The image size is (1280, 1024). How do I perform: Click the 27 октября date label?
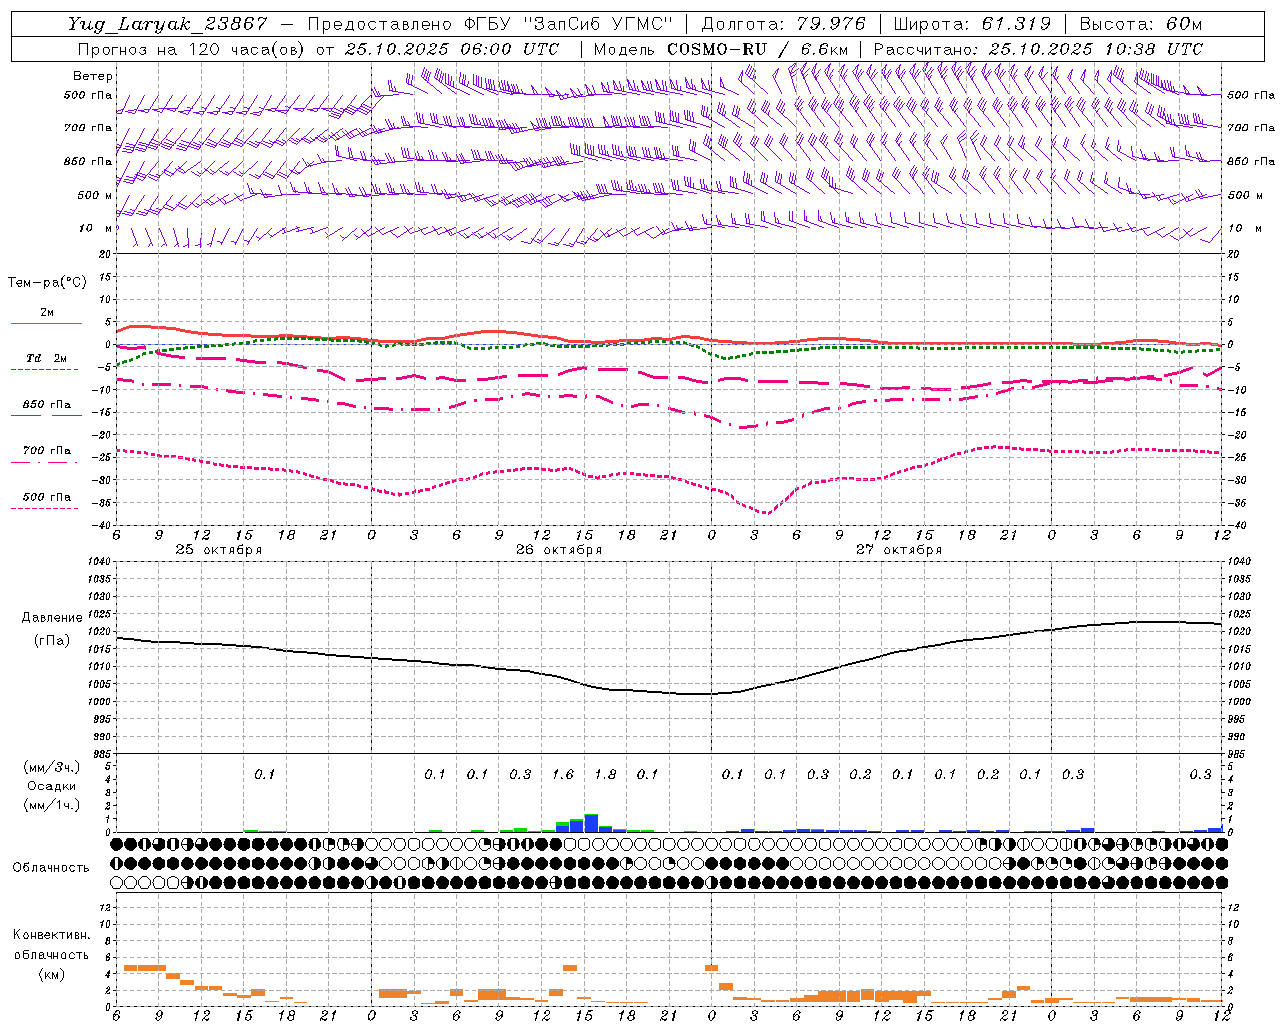tap(899, 549)
